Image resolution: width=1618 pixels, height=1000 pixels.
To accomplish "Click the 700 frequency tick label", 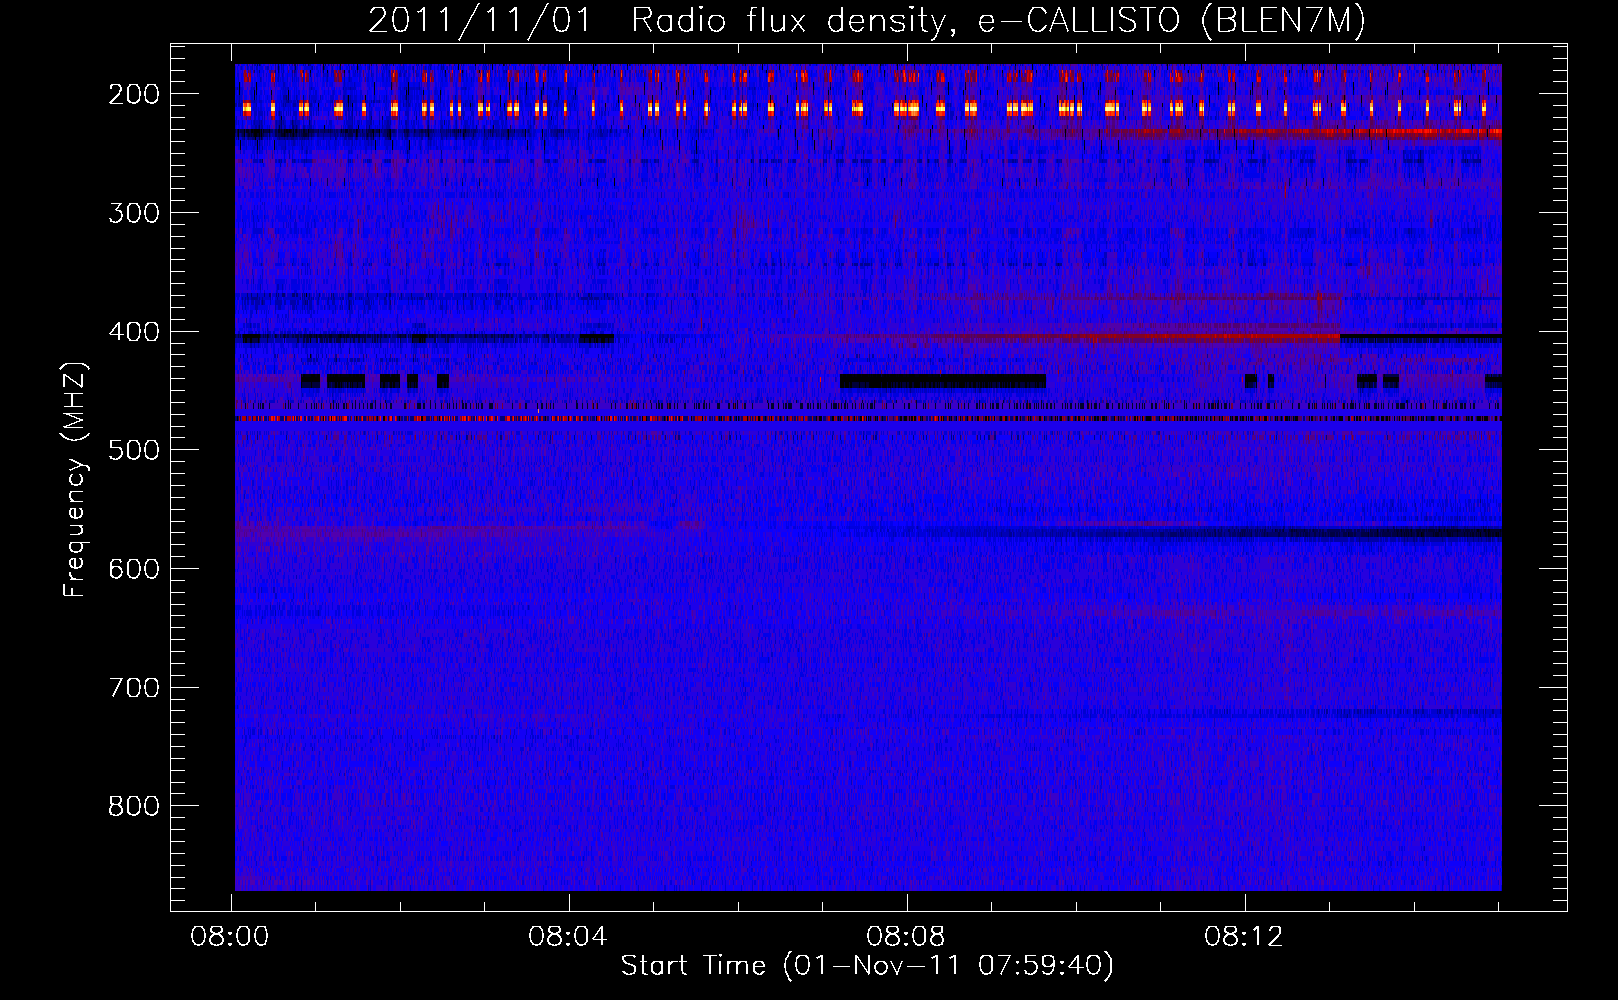I will tap(134, 688).
